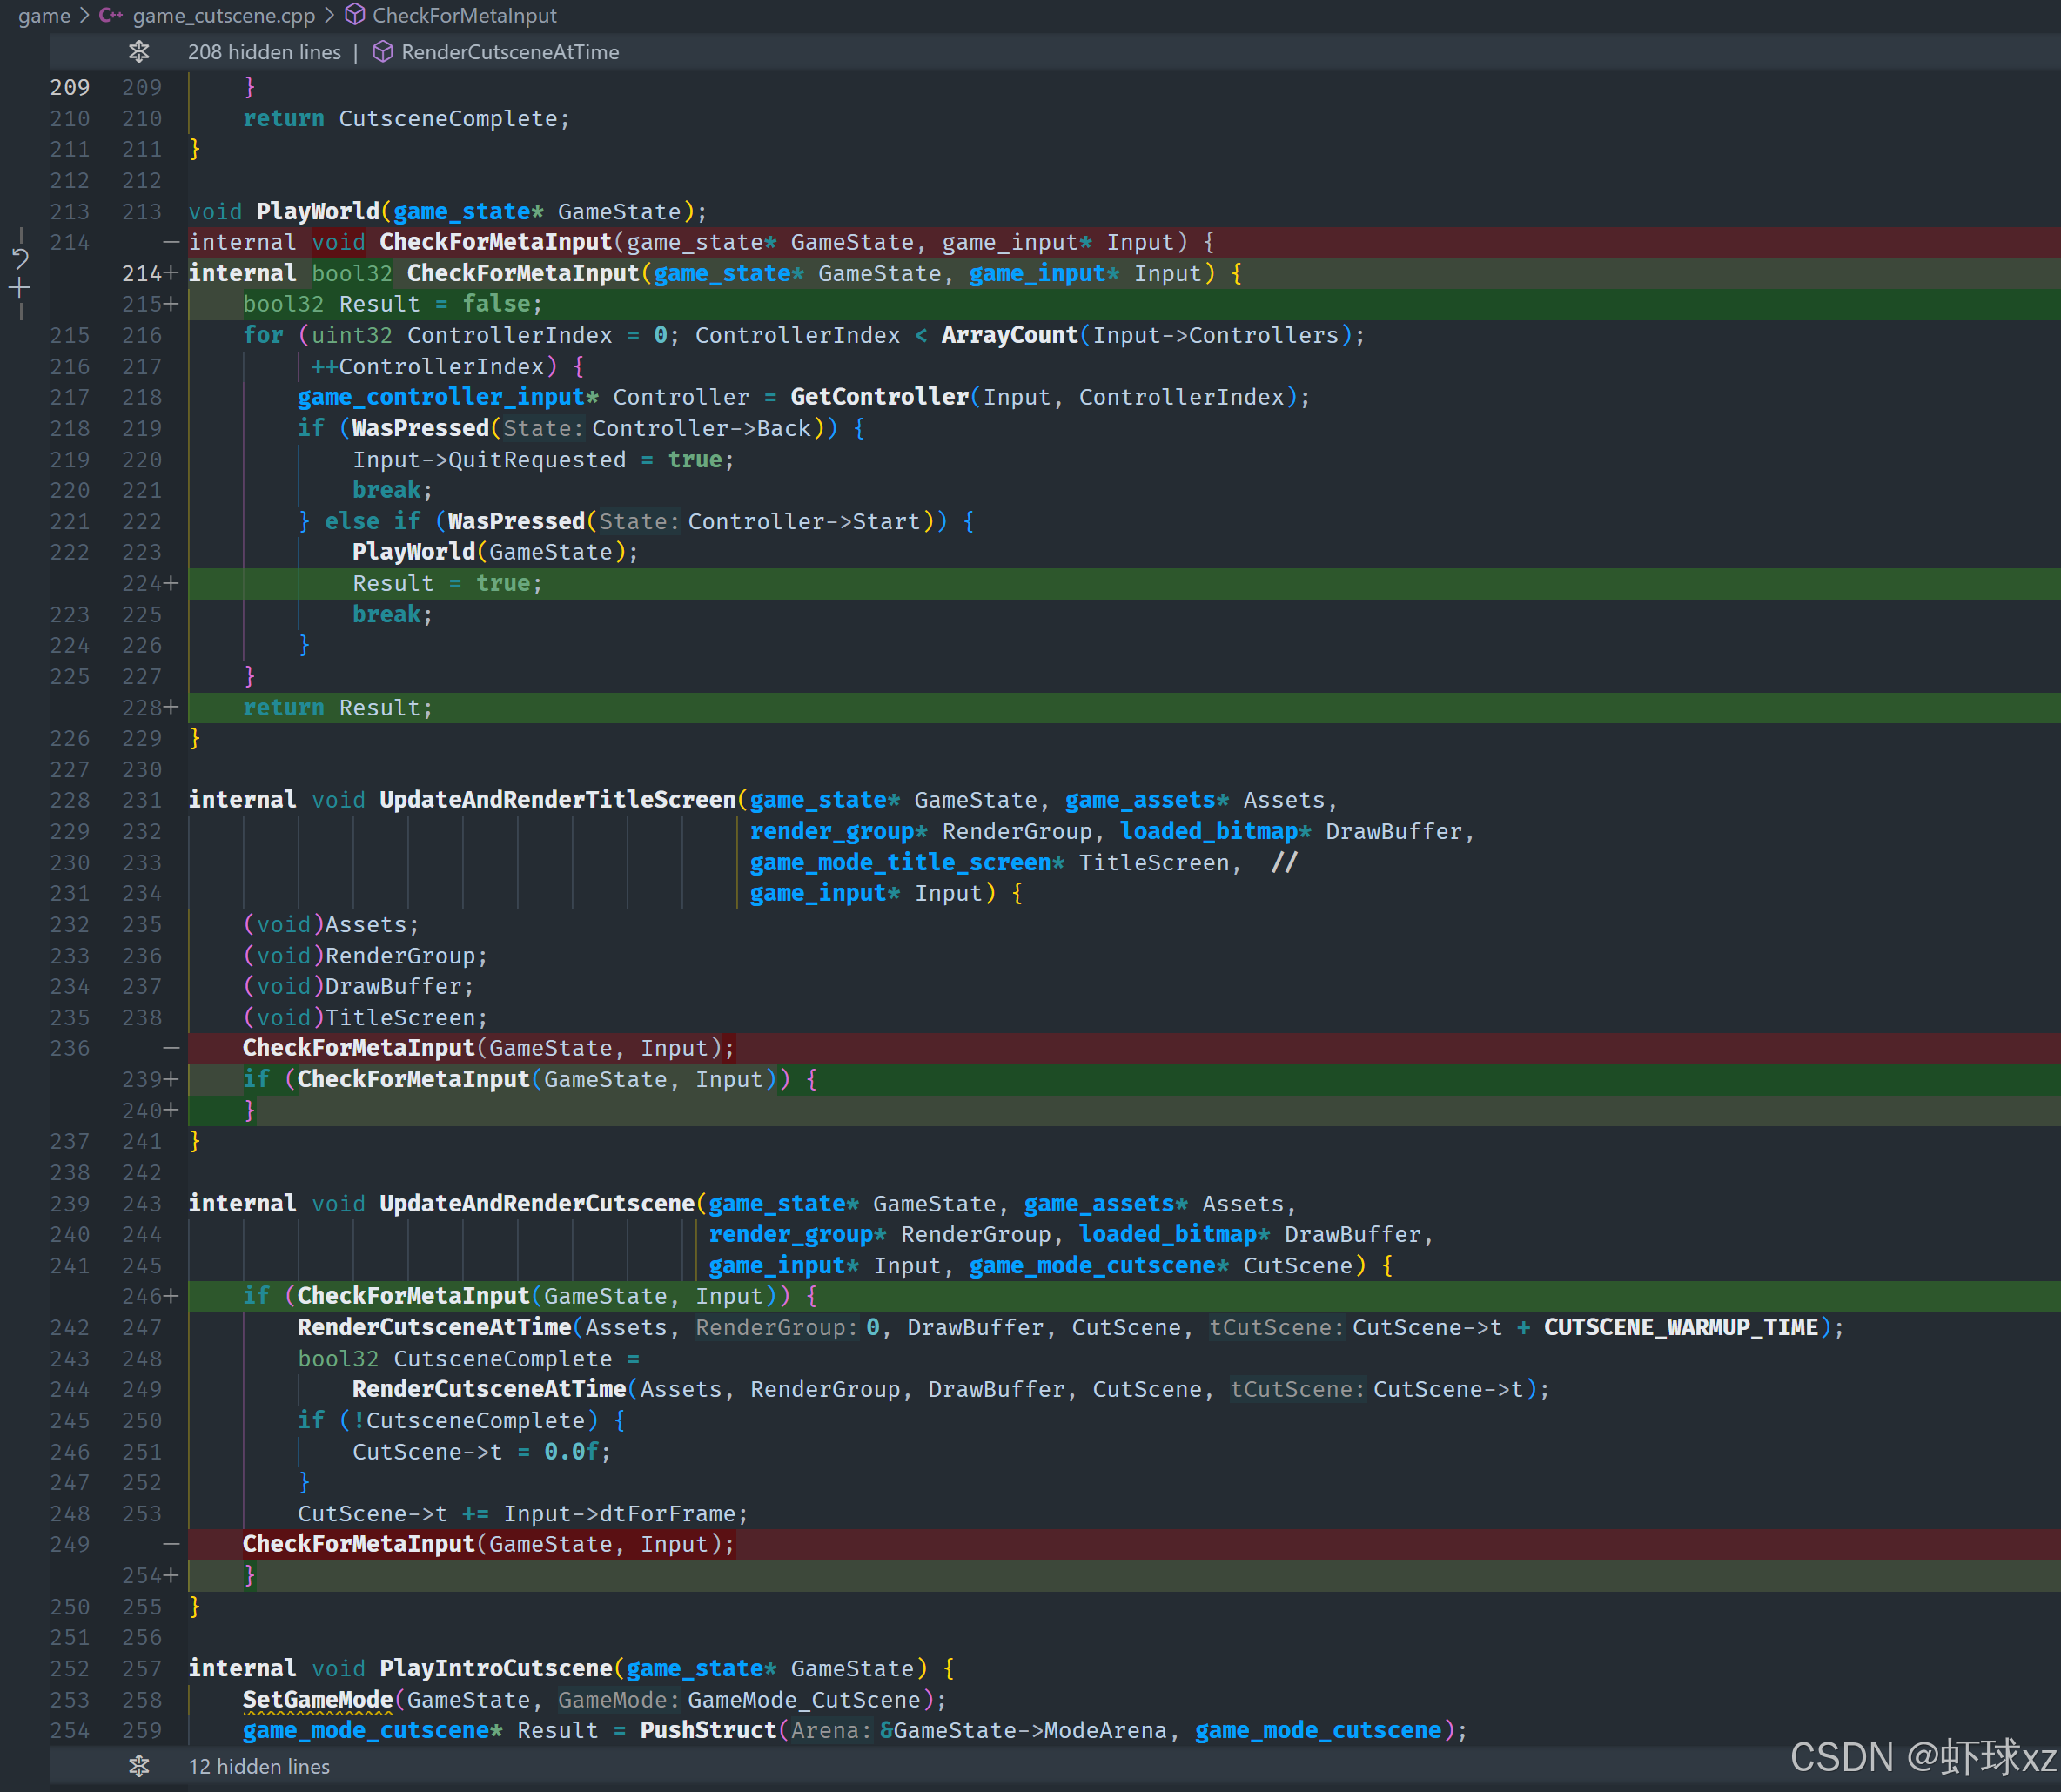Click the '12 hidden lines' label
Viewport: 2061px width, 1792px height.
coord(259,1766)
